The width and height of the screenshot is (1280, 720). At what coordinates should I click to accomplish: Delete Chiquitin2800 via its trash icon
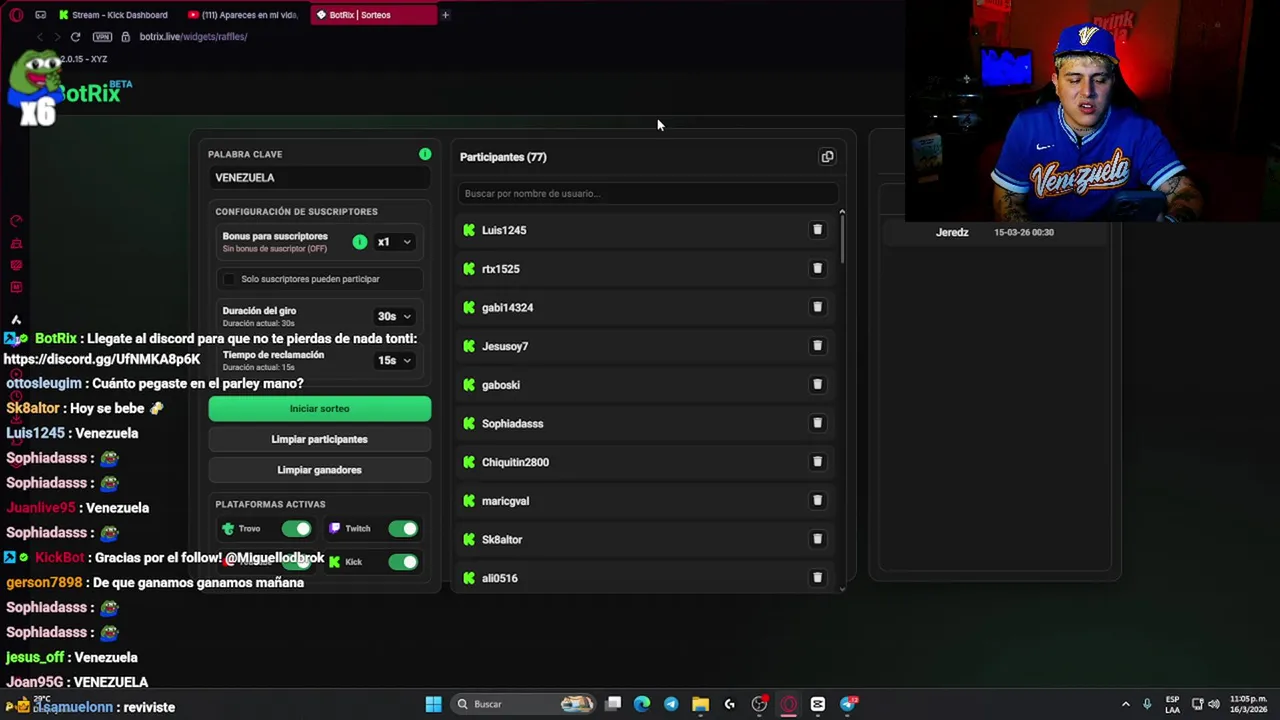coord(817,462)
